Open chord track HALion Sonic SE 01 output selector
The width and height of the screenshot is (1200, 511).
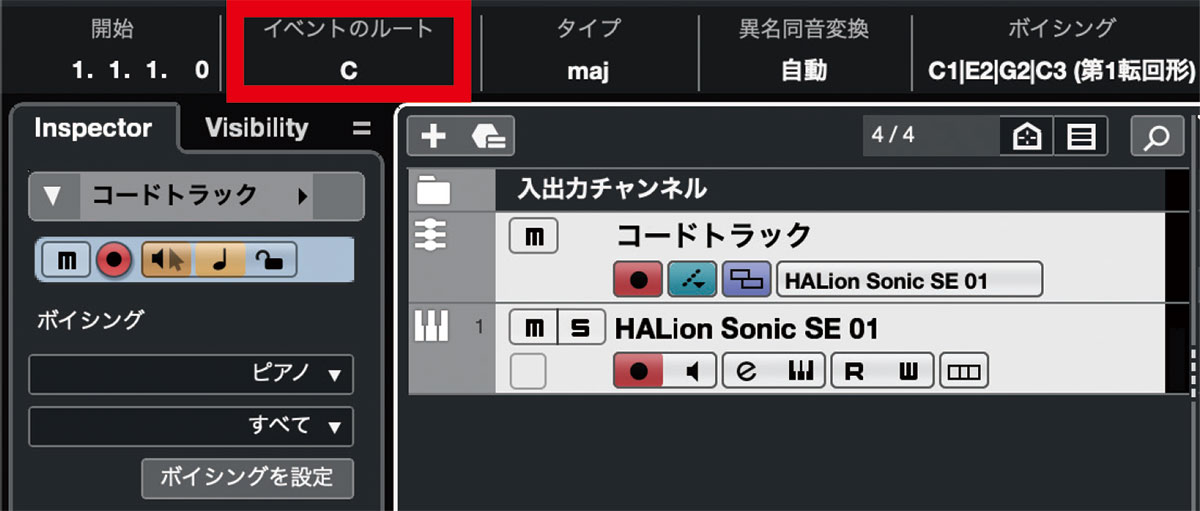909,281
